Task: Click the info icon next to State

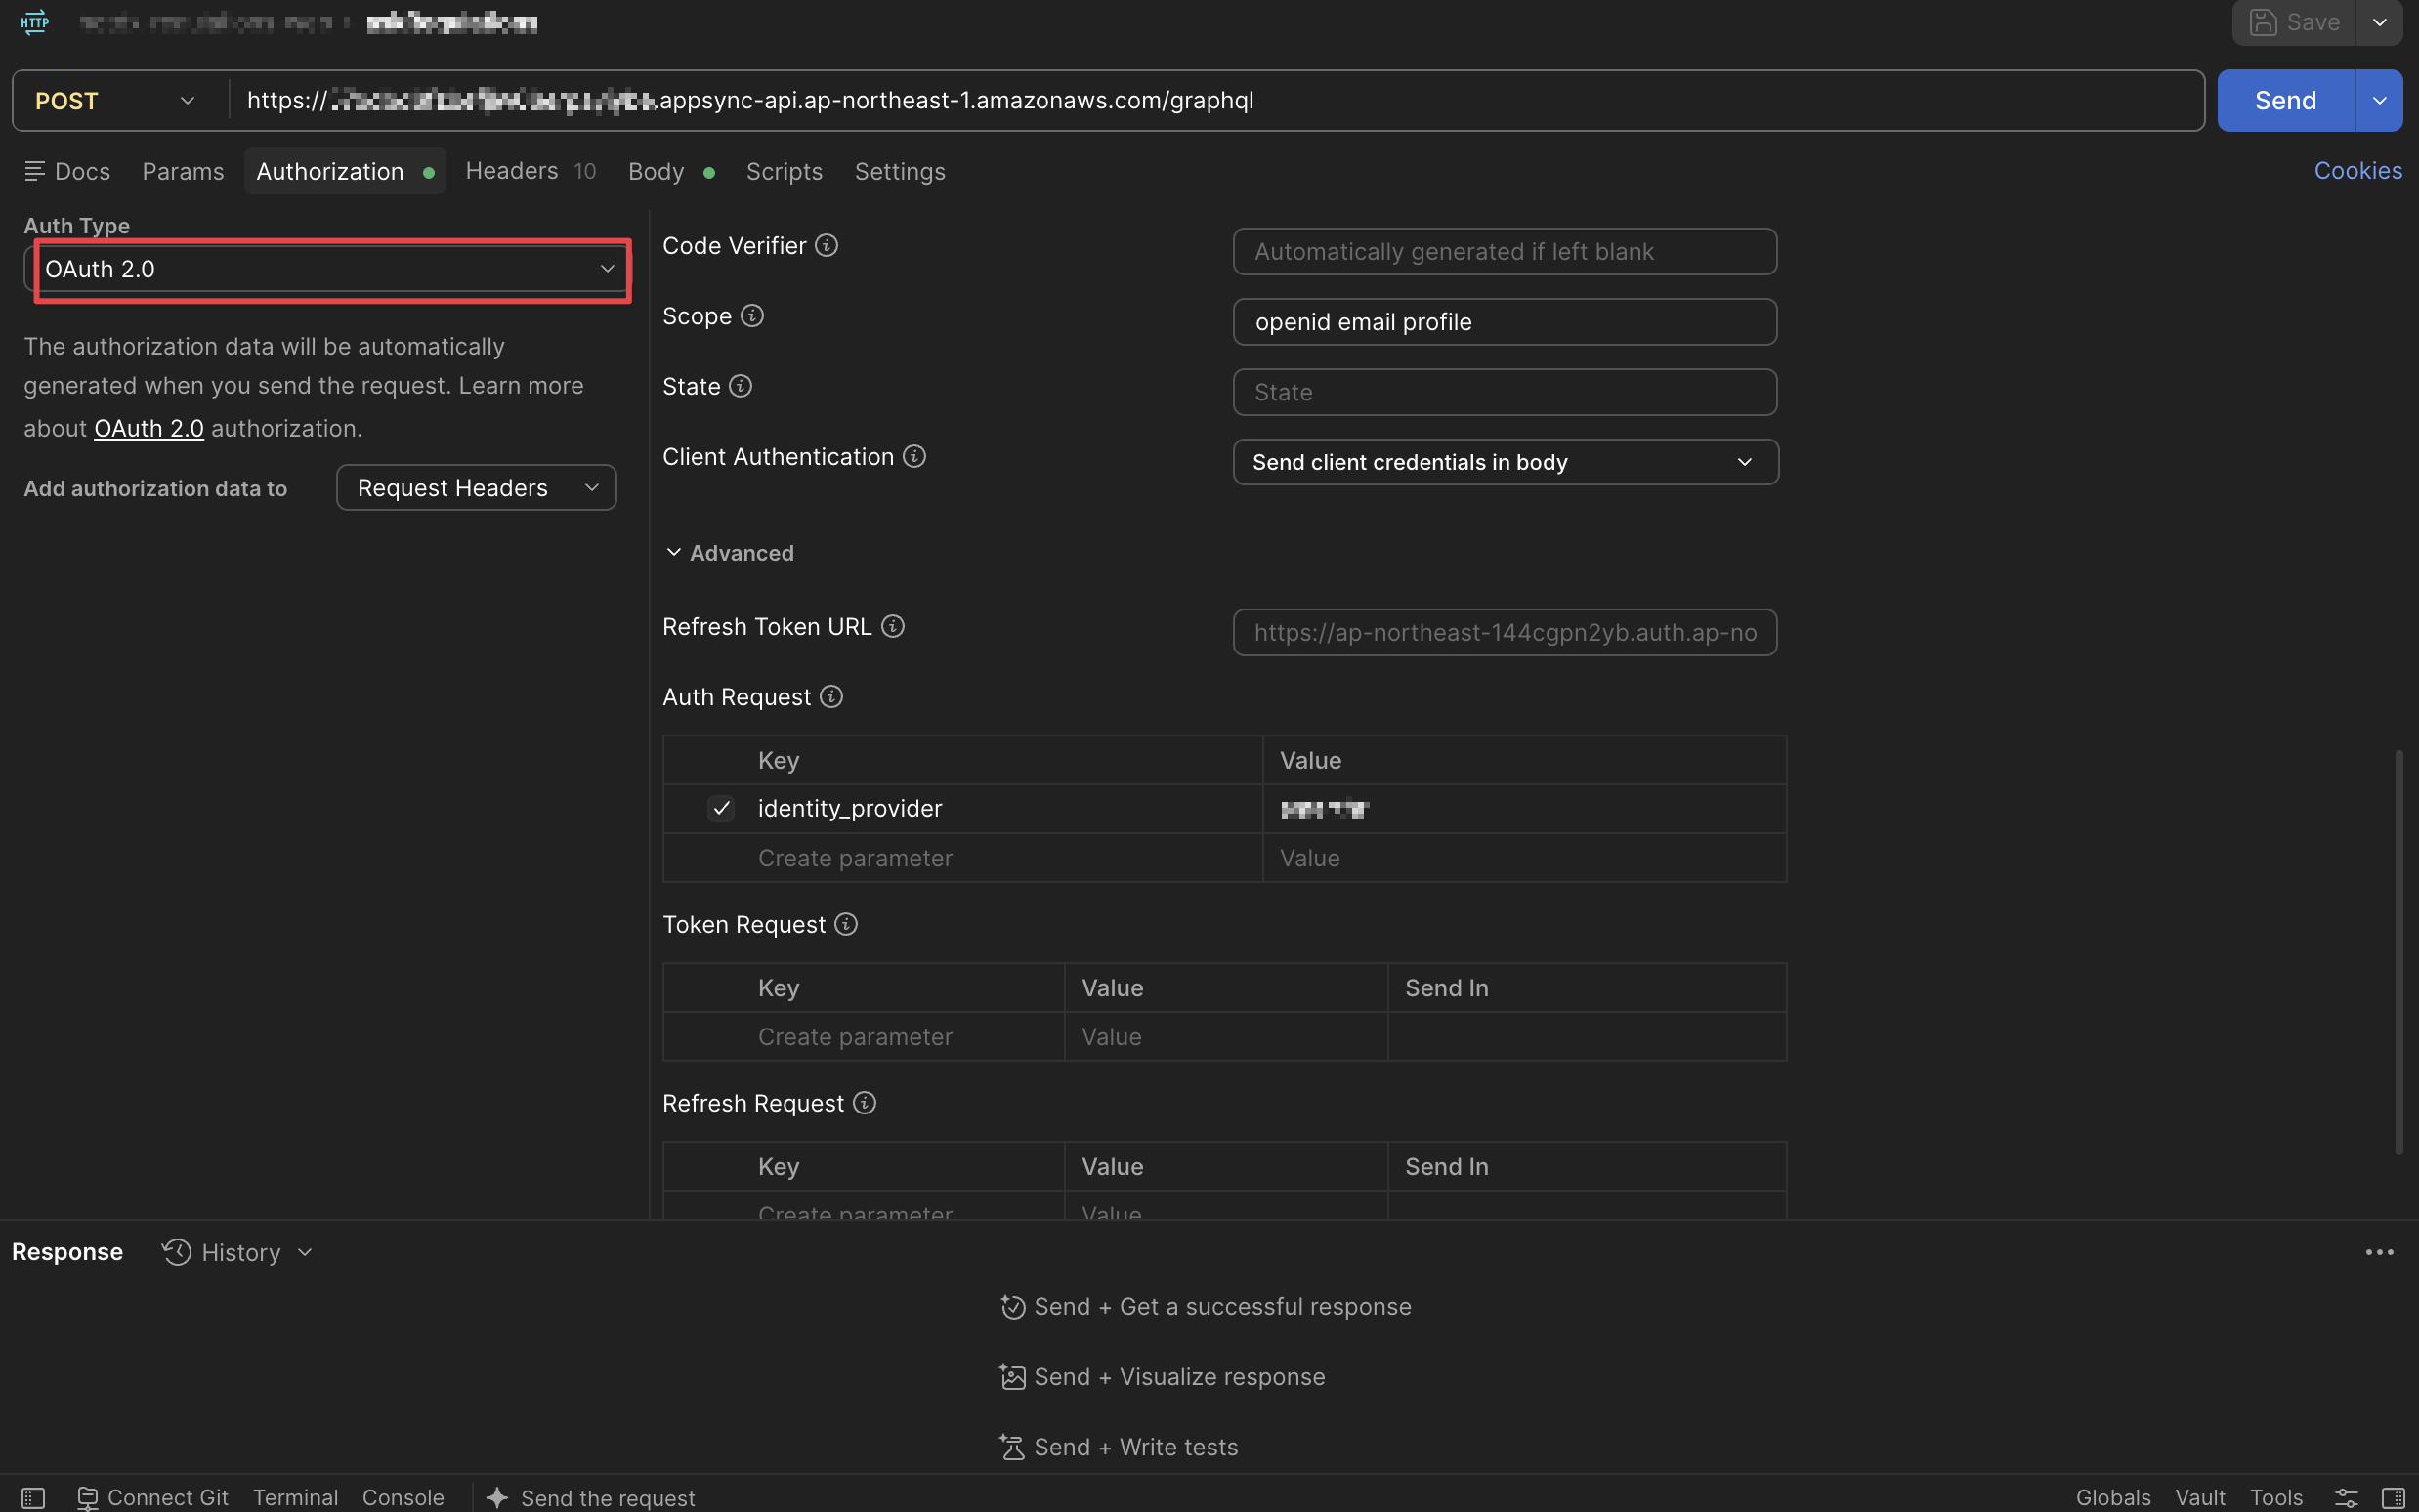Action: (740, 386)
